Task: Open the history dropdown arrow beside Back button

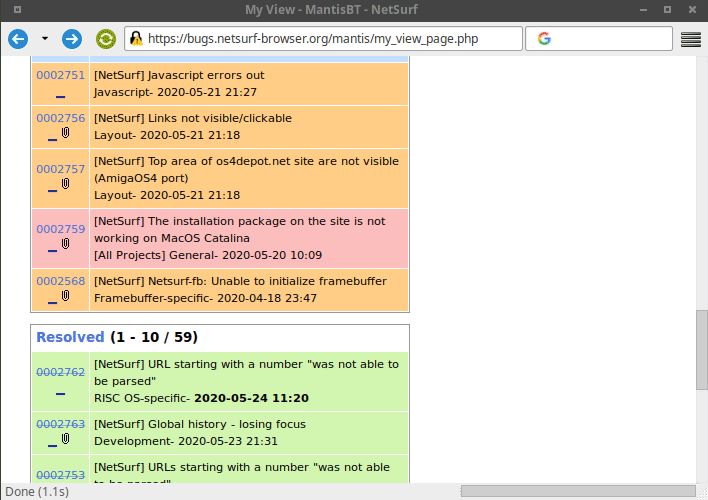Action: [44, 39]
